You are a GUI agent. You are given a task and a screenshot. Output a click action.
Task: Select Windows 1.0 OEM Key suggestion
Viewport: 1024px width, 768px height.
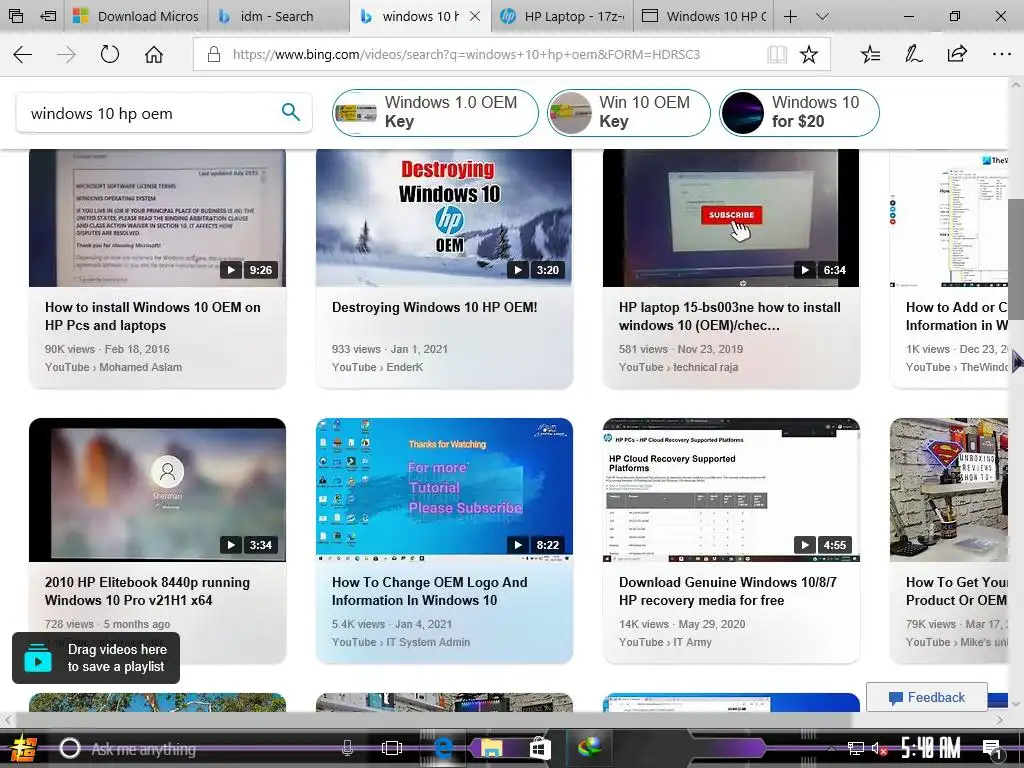tap(435, 112)
